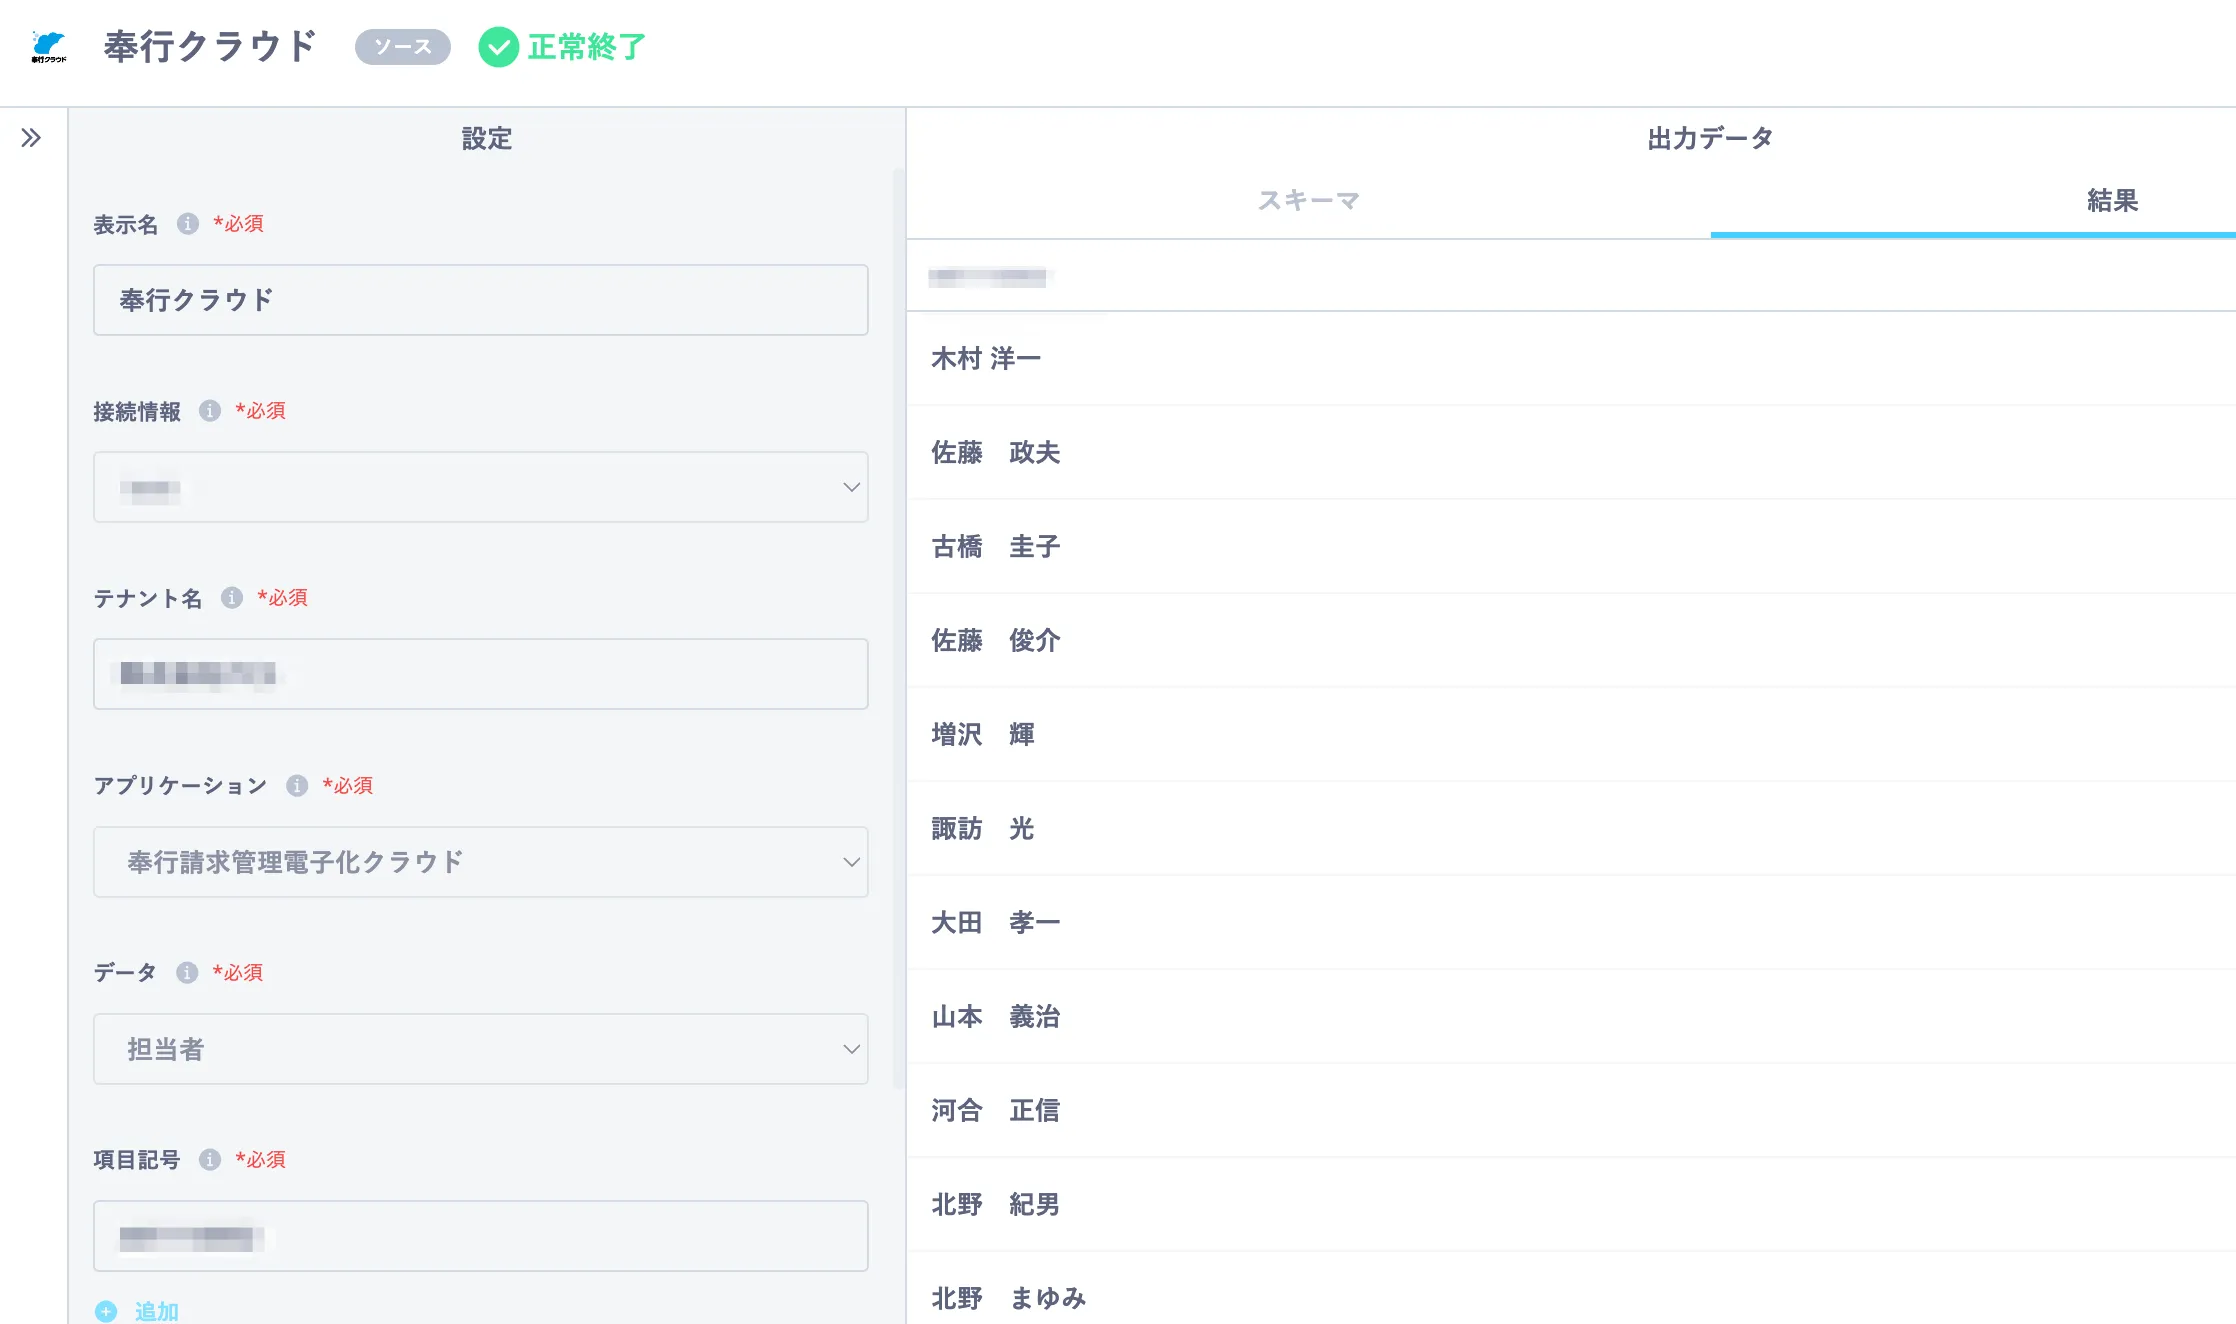
Task: Click info icon beside テナント名
Action: point(232,598)
